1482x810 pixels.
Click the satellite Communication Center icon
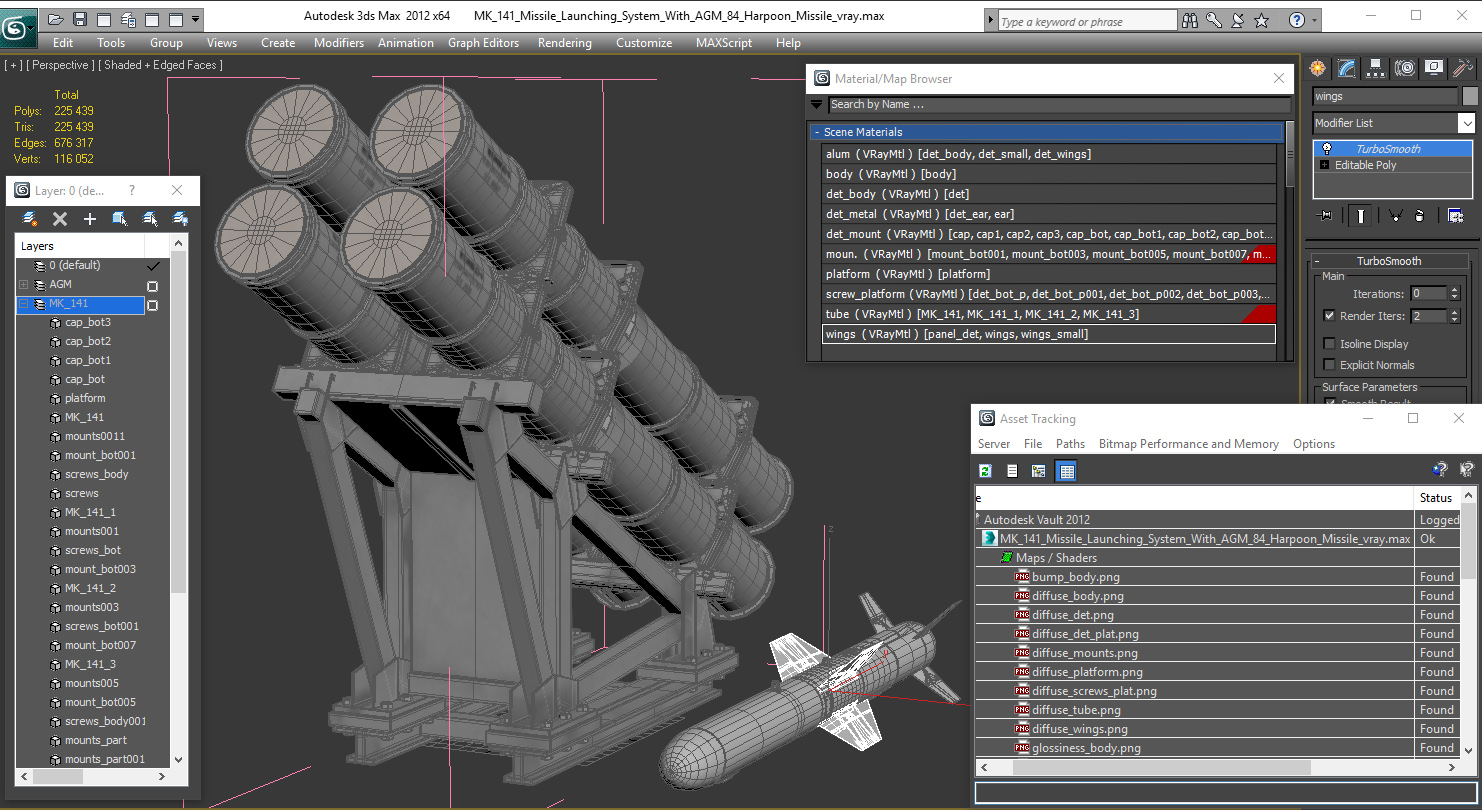tap(1238, 20)
